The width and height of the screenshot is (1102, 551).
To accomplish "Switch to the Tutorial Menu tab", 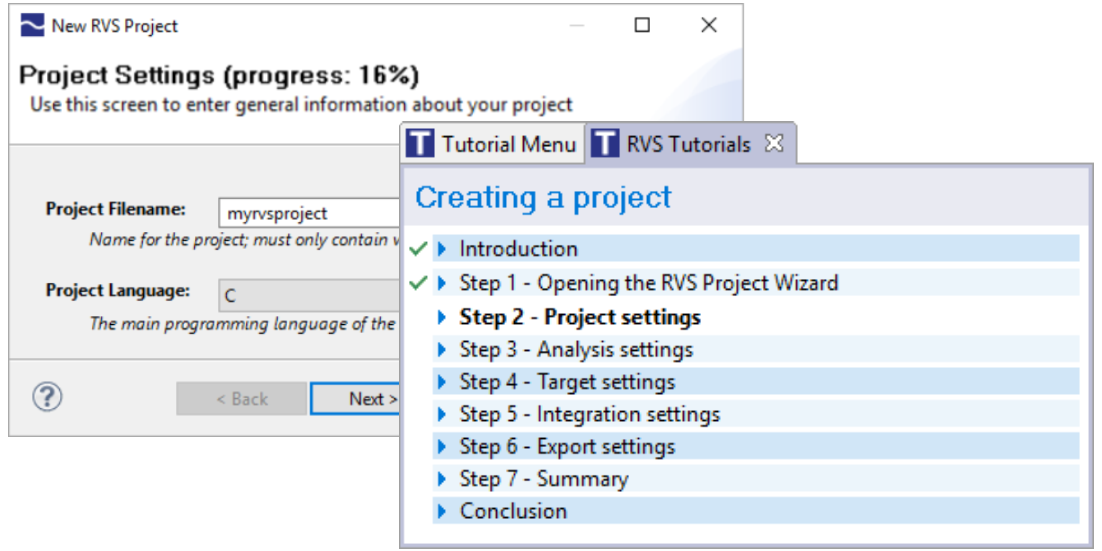I will tap(493, 144).
